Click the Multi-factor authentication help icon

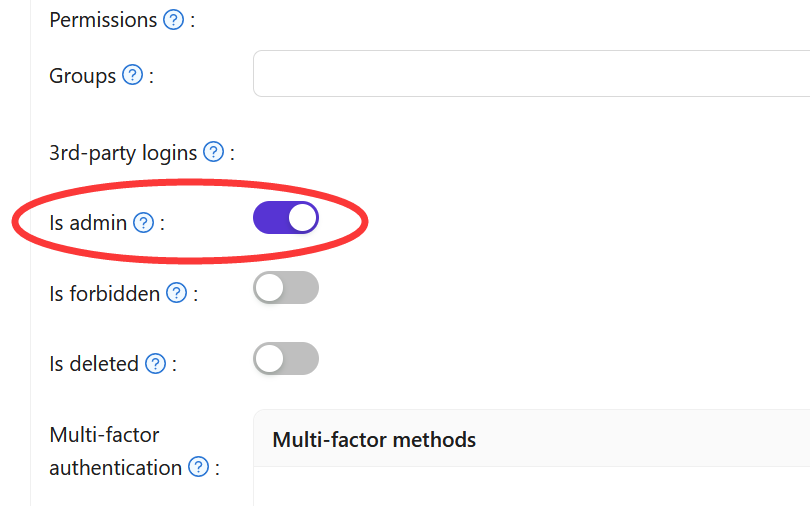coord(198,467)
